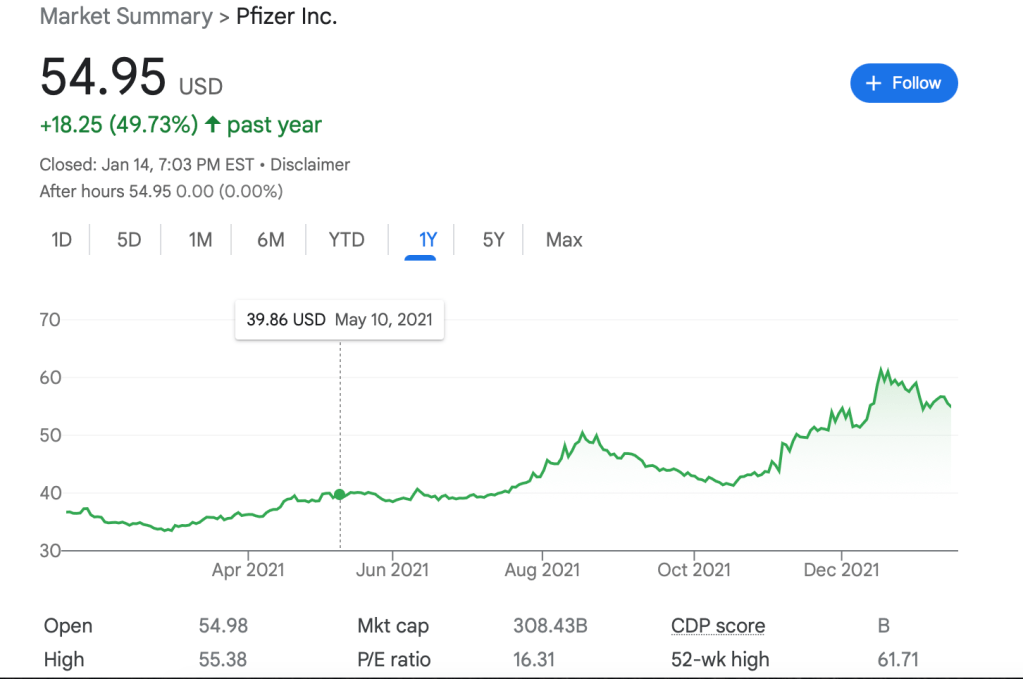Select the 5D time range tab

129,240
